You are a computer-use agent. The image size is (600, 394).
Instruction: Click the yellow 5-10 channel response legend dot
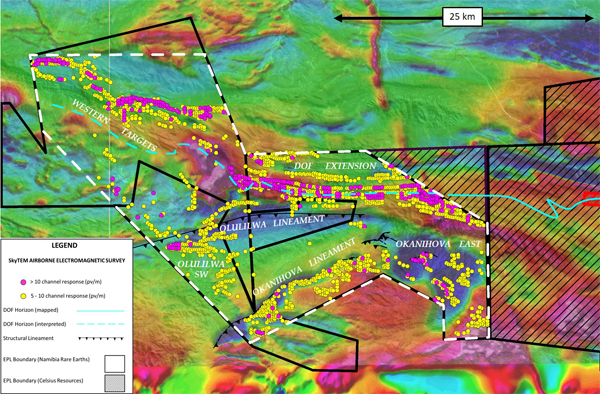[23, 296]
